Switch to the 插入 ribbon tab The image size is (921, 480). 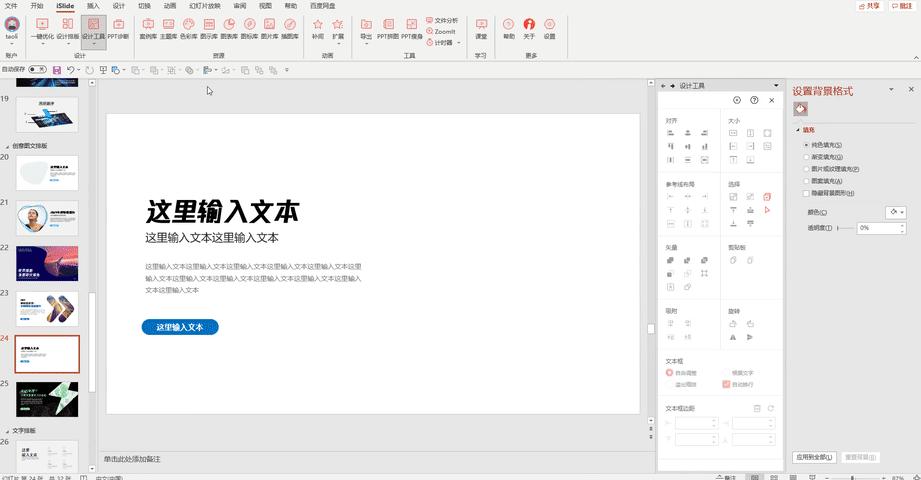pos(93,5)
